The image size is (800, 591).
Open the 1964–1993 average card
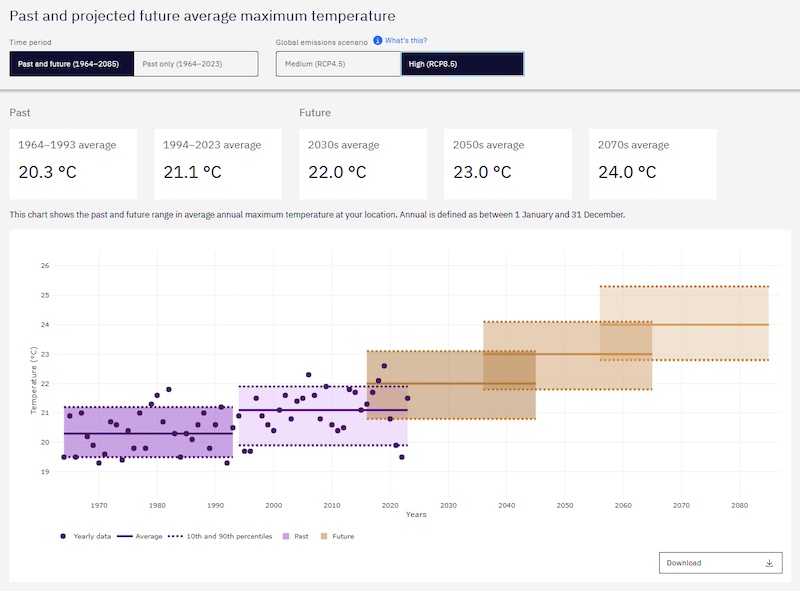pos(73,163)
